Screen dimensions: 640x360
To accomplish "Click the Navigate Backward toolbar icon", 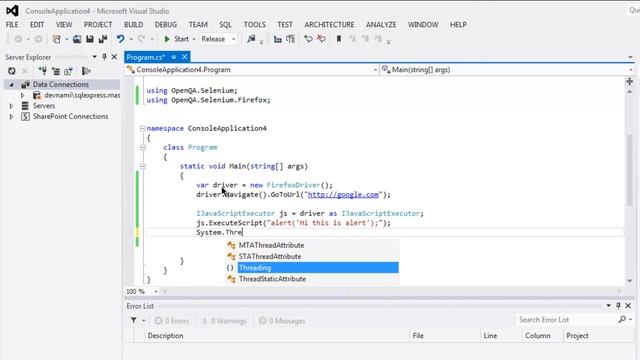I will pos(18,39).
